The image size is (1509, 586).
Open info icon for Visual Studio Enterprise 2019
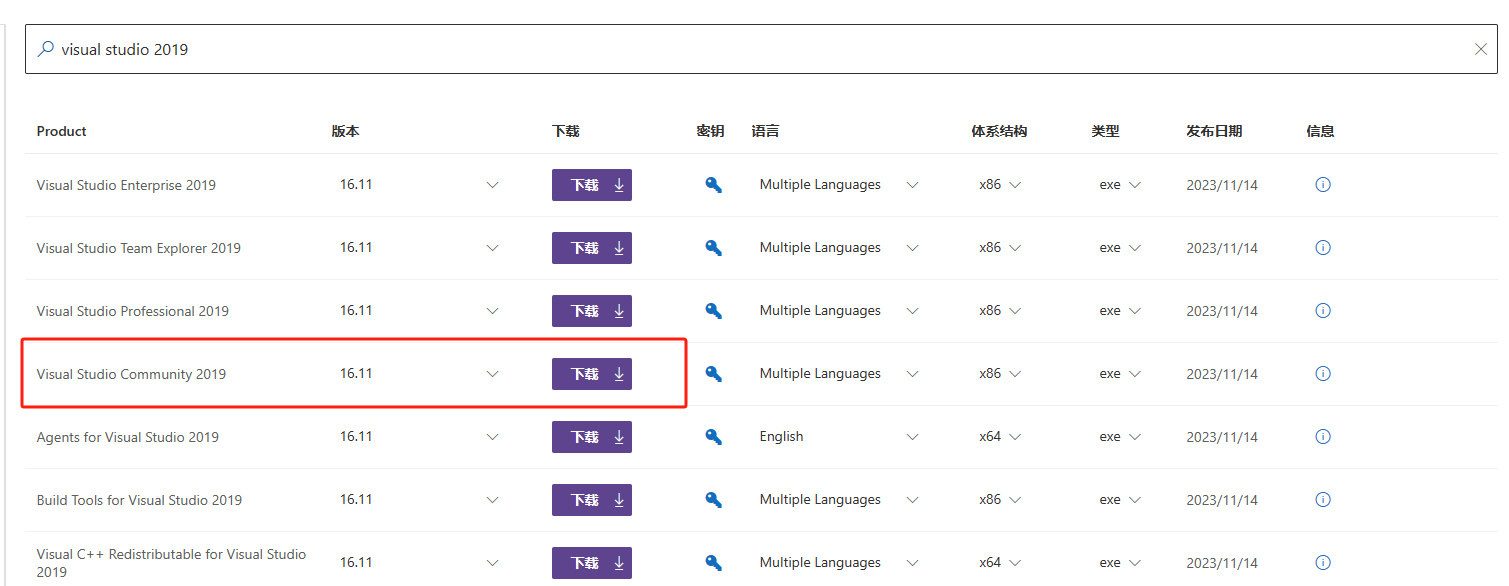click(1323, 185)
